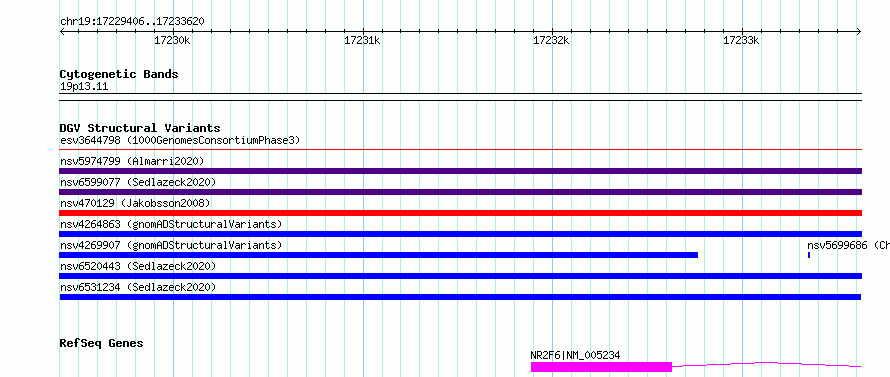Click the 17230k ruler tick label
Screen dimensions: 890x377
tap(173, 40)
